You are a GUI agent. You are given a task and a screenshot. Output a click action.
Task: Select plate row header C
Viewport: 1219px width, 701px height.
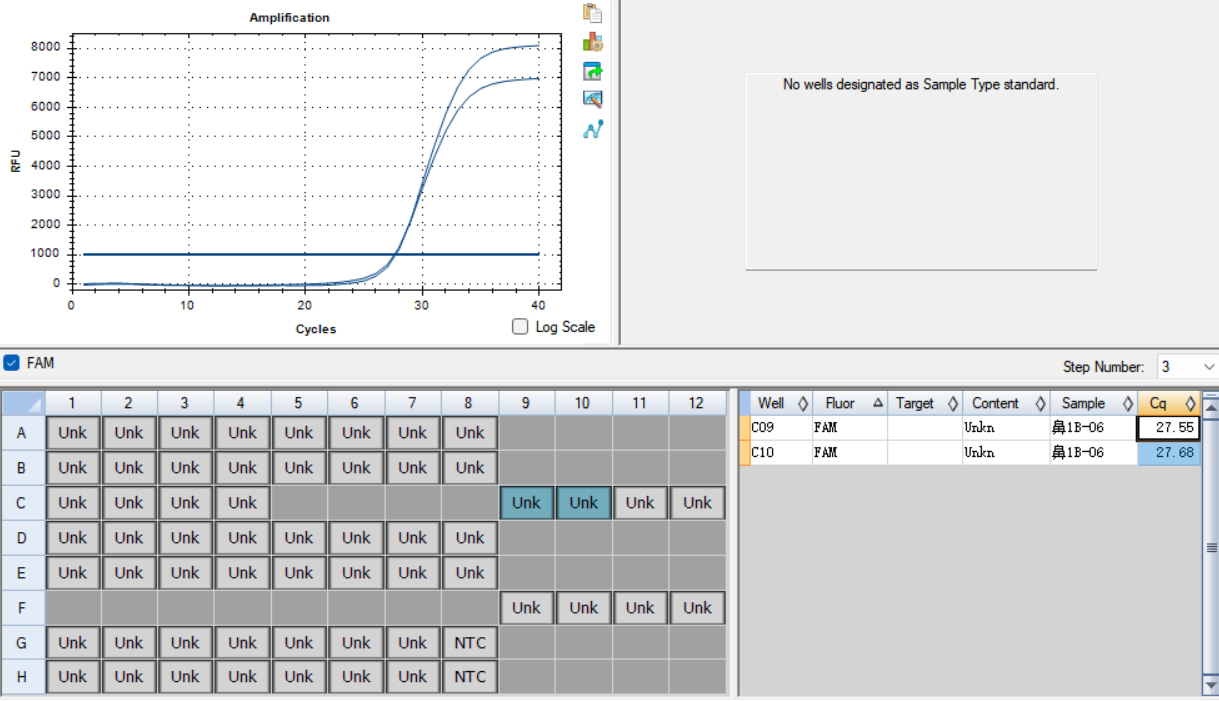pos(22,503)
